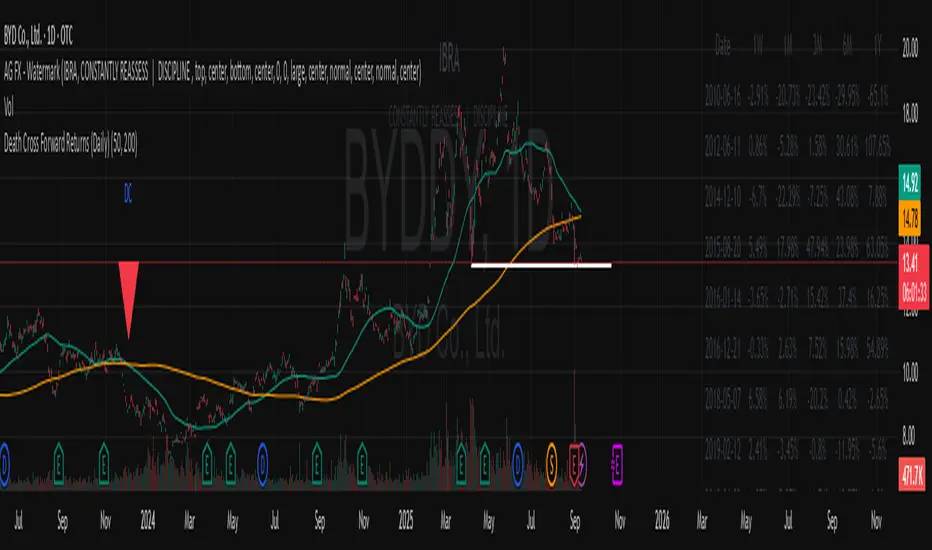Click the 2024 label on time axis
The height and width of the screenshot is (550, 932).
pos(147,521)
